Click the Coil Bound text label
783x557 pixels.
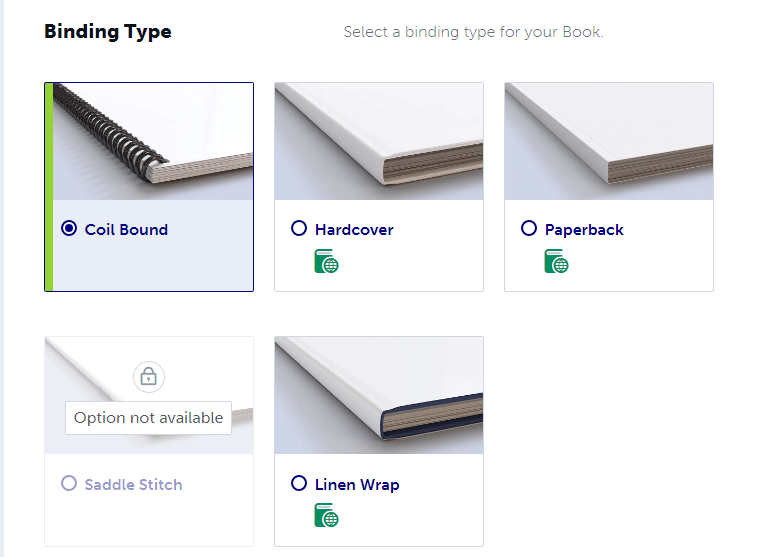[x=126, y=230]
